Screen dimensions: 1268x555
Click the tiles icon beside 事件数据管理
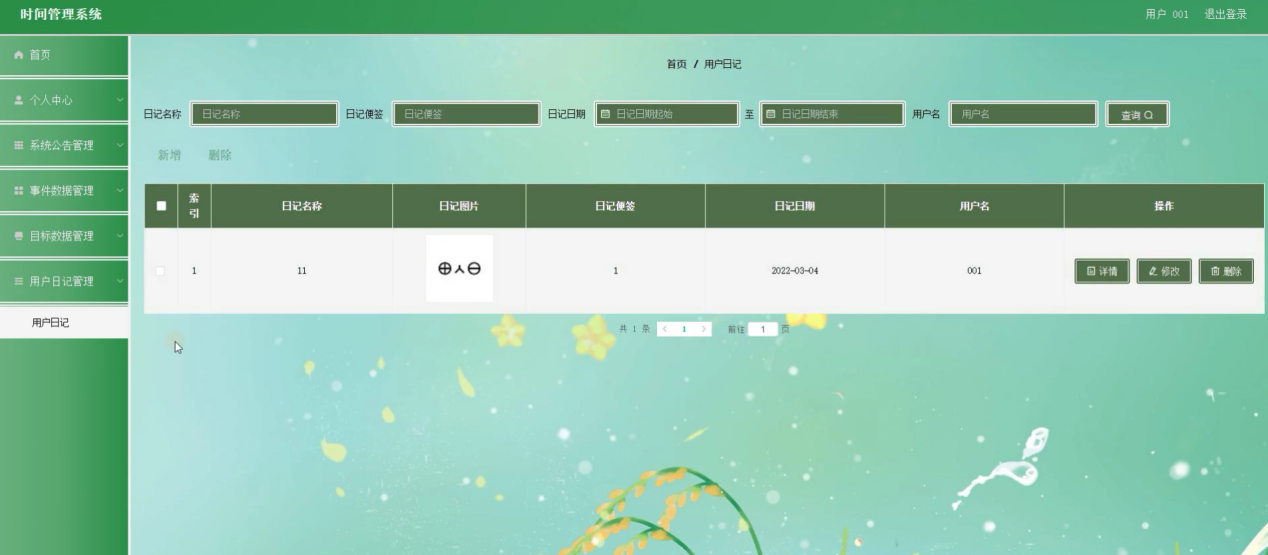(18, 190)
